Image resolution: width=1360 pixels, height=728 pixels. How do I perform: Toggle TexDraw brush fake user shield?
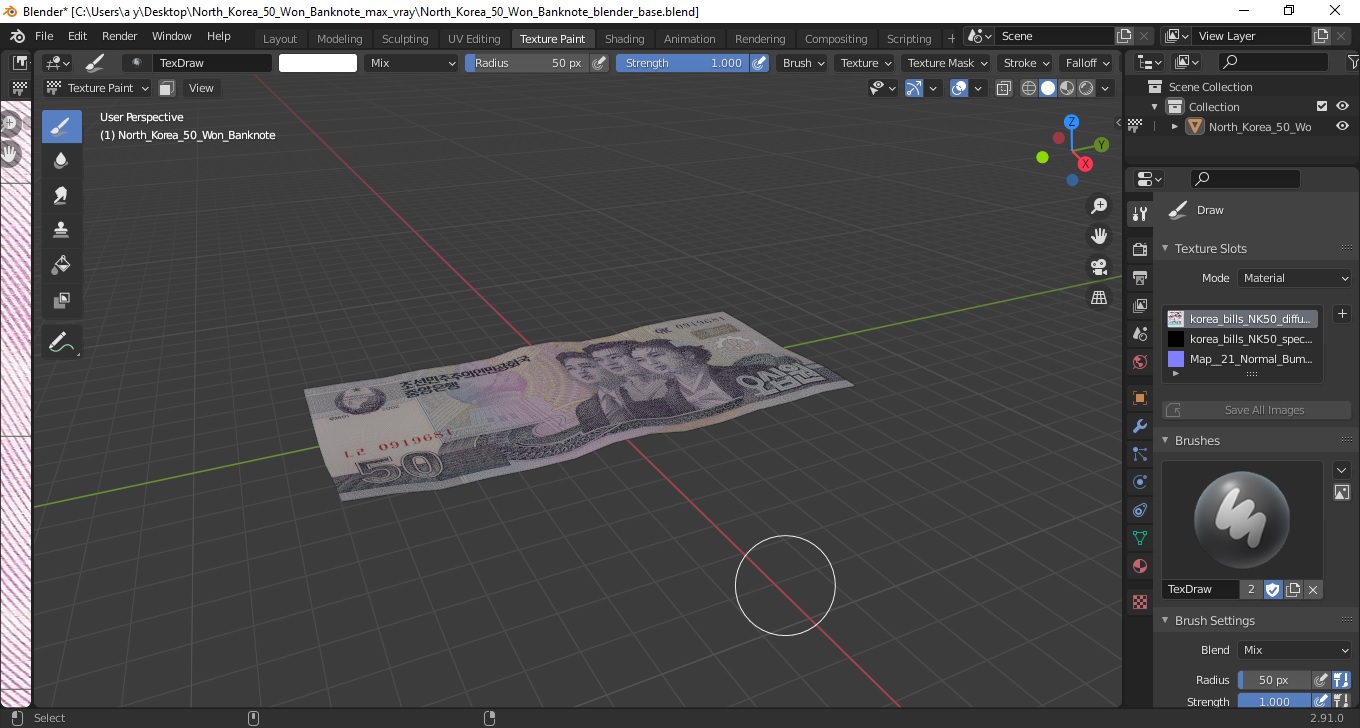coord(1273,590)
